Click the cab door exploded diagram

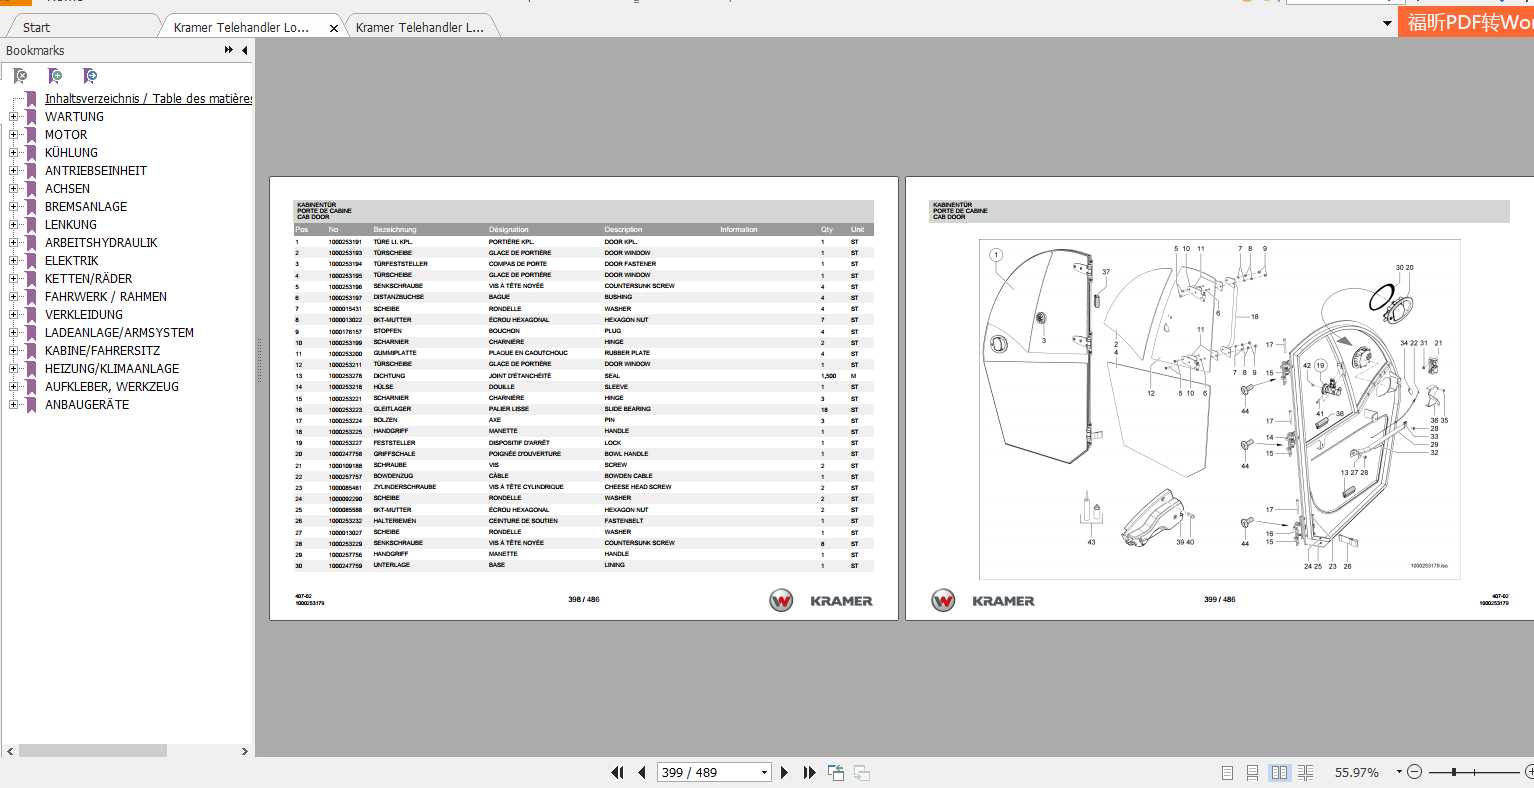[x=1219, y=409]
